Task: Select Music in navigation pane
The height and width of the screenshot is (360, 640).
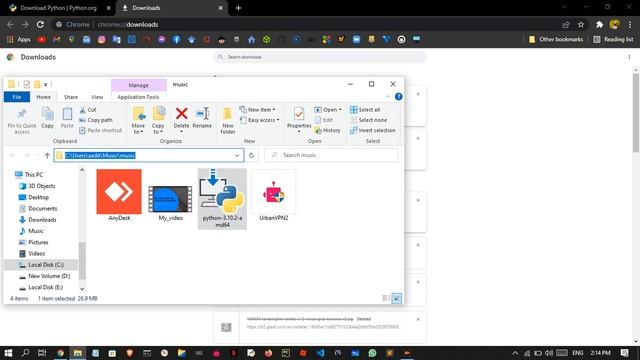Action: 31,231
